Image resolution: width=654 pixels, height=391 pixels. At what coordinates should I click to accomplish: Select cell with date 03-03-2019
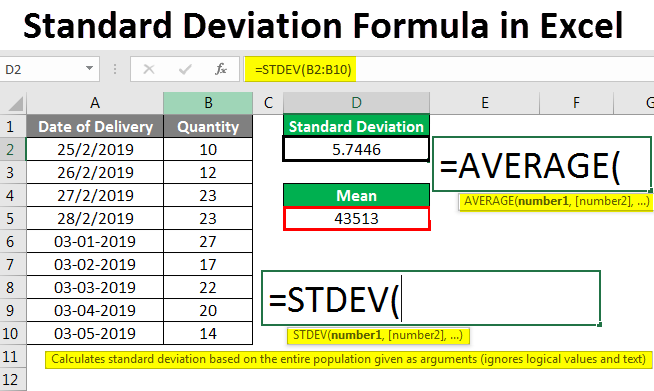pos(95,287)
